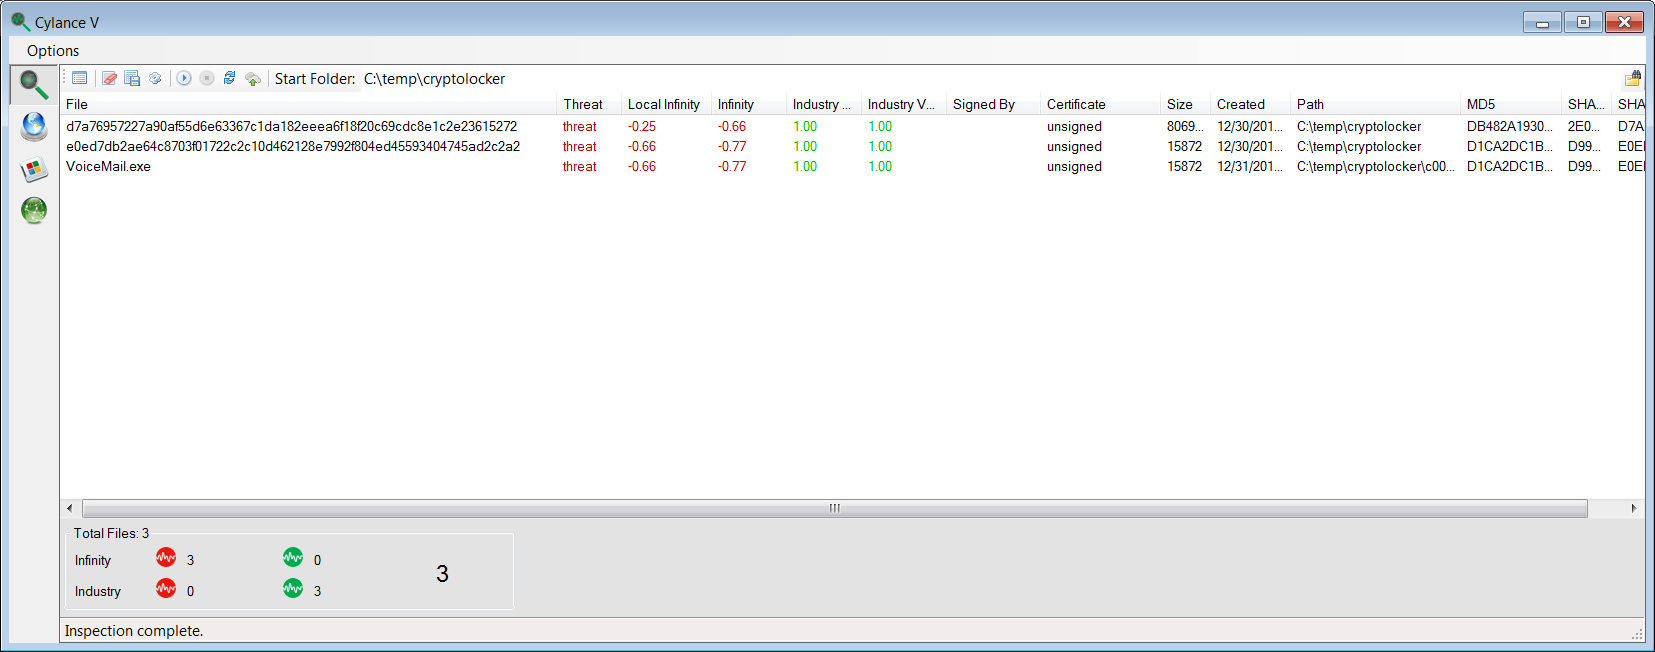Click the large 3 total count
The height and width of the screenshot is (652, 1655).
(x=442, y=573)
